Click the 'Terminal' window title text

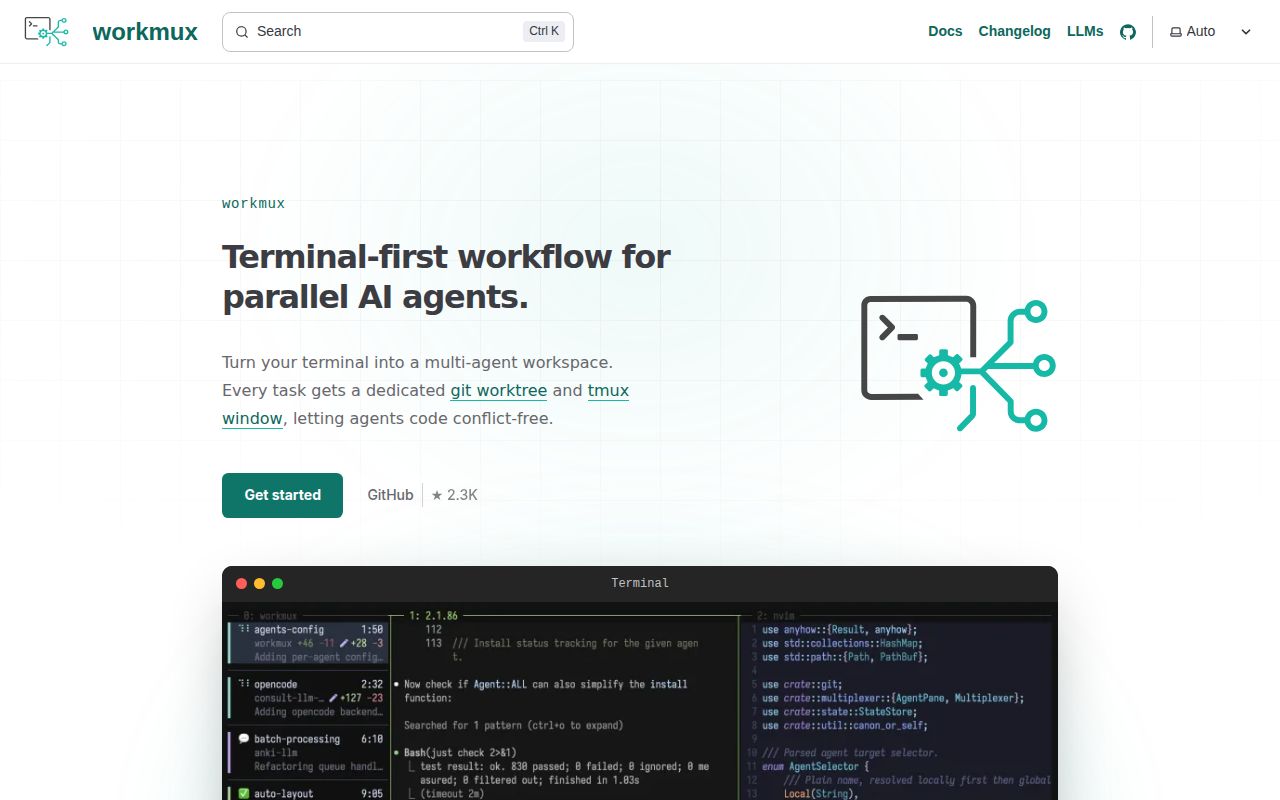click(640, 583)
